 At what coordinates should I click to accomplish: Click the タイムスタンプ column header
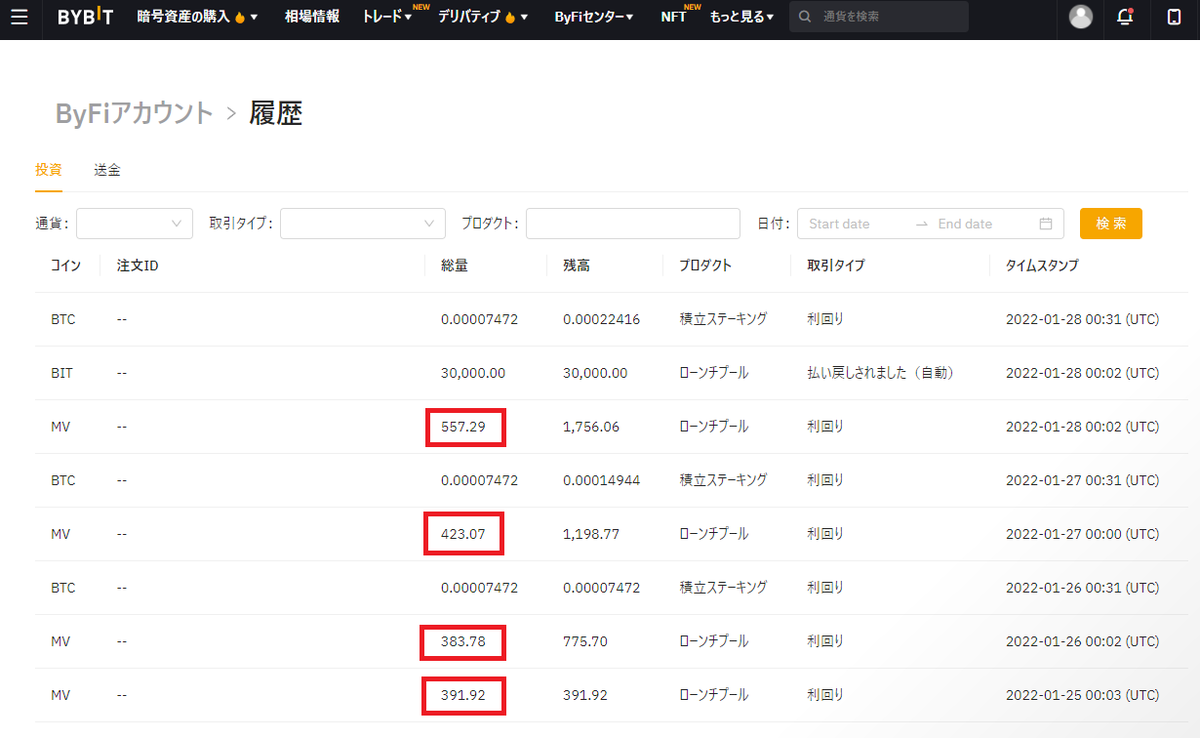click(1042, 266)
